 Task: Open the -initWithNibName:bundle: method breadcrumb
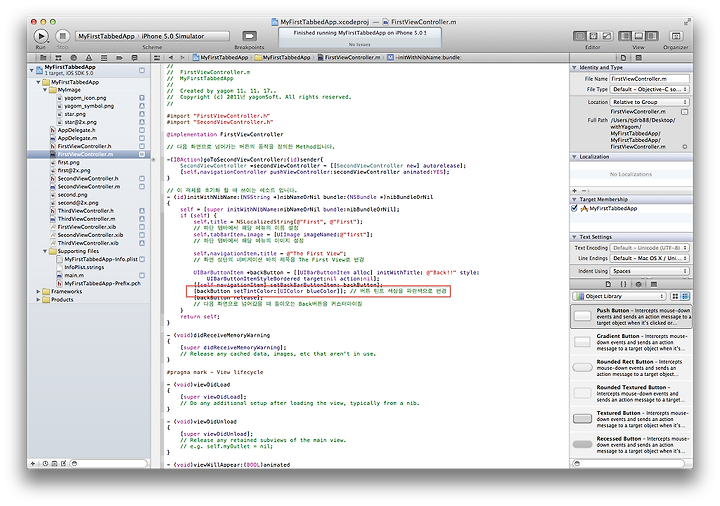click(x=424, y=58)
